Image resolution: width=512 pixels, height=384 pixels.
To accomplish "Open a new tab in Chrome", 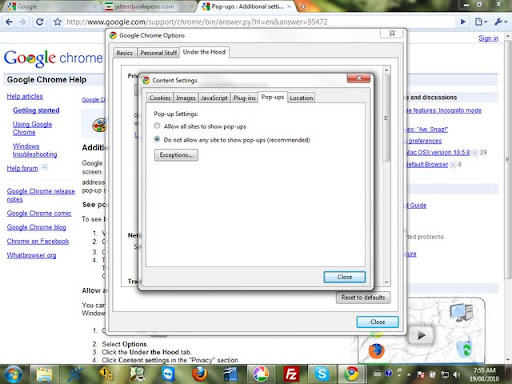I will [x=304, y=6].
